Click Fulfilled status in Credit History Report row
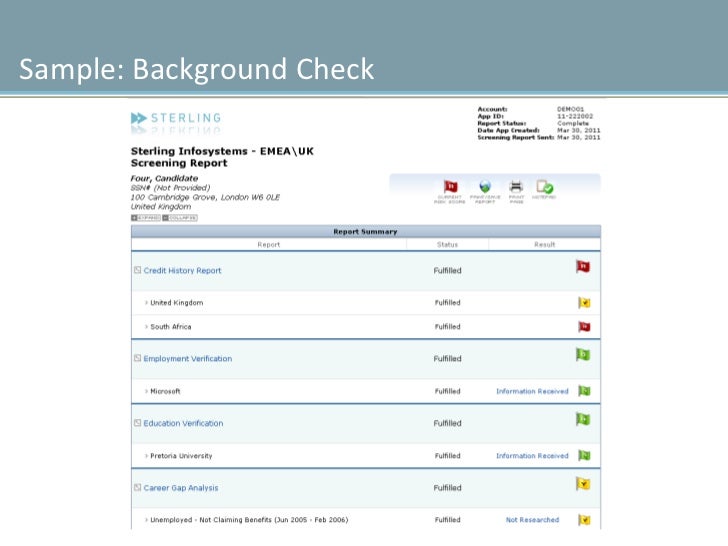The height and width of the screenshot is (546, 728). pyautogui.click(x=448, y=270)
